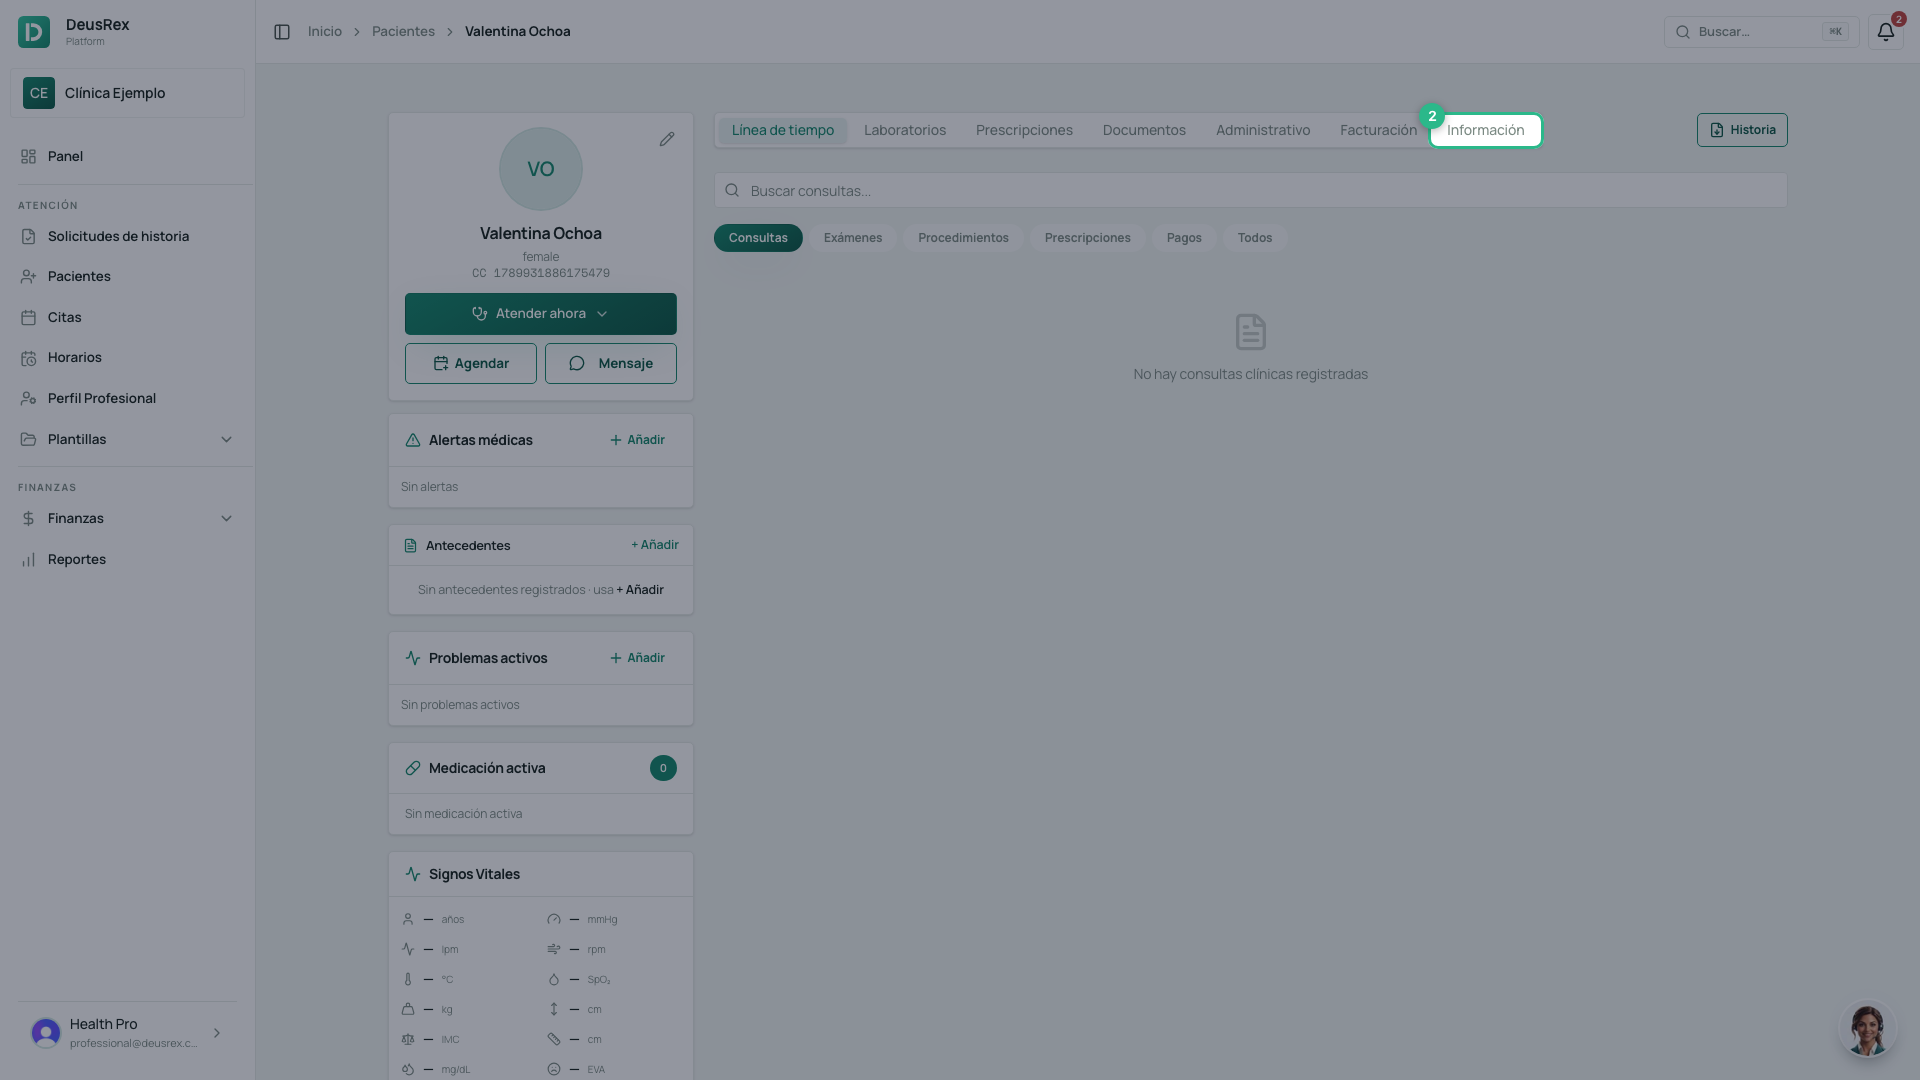The width and height of the screenshot is (1920, 1080).
Task: Open Panel from the sidebar
Action: pyautogui.click(x=127, y=156)
